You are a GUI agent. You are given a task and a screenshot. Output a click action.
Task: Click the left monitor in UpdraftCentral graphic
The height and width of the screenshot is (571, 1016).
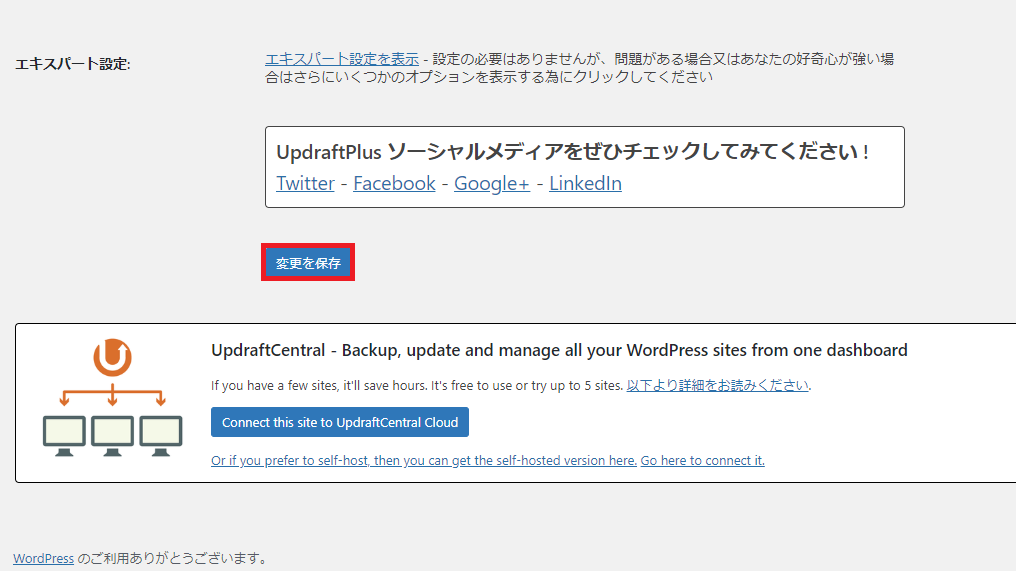(x=64, y=432)
